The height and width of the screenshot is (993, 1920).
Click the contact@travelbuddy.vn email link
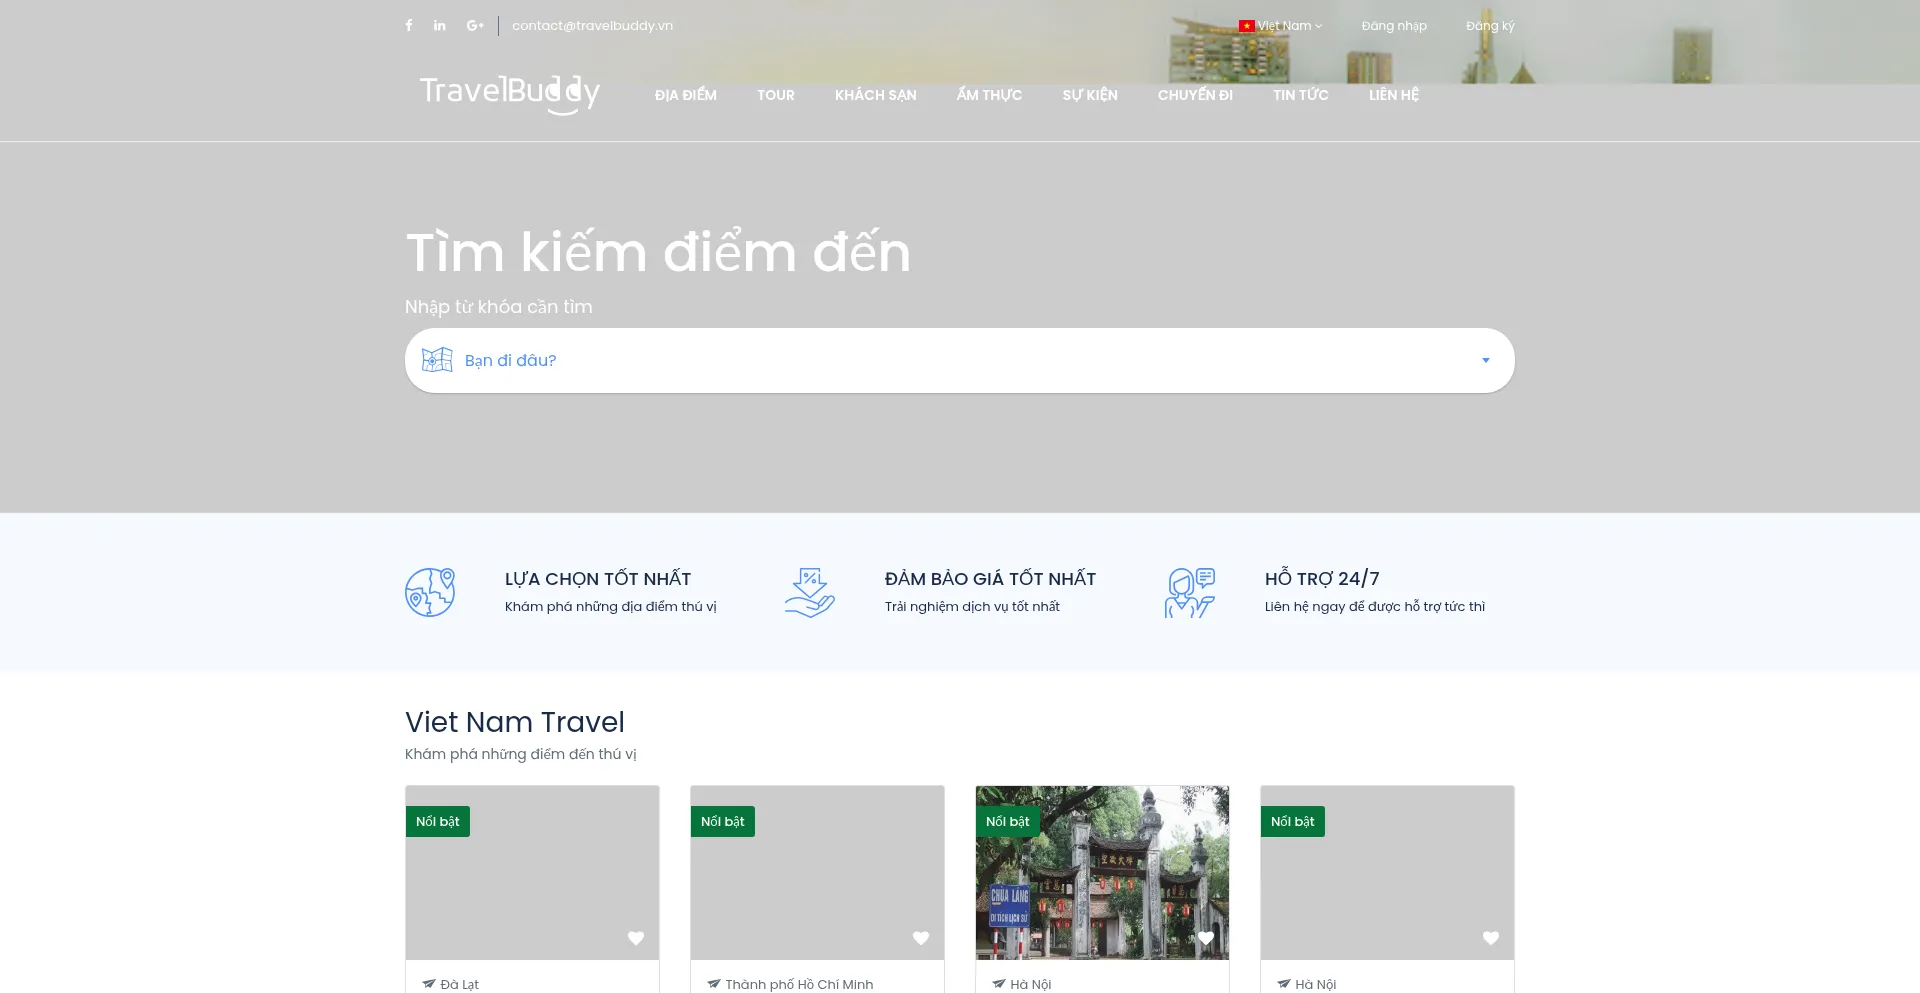coord(592,26)
